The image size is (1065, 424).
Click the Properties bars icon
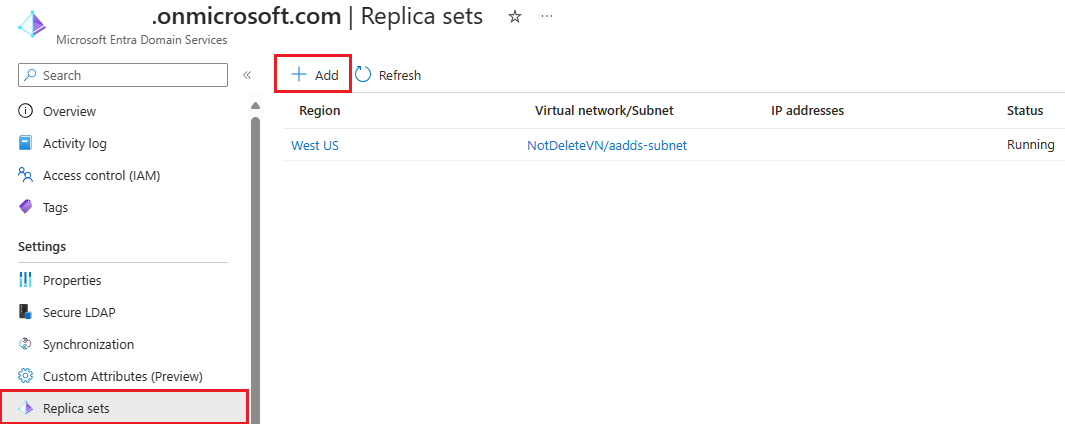(26, 280)
